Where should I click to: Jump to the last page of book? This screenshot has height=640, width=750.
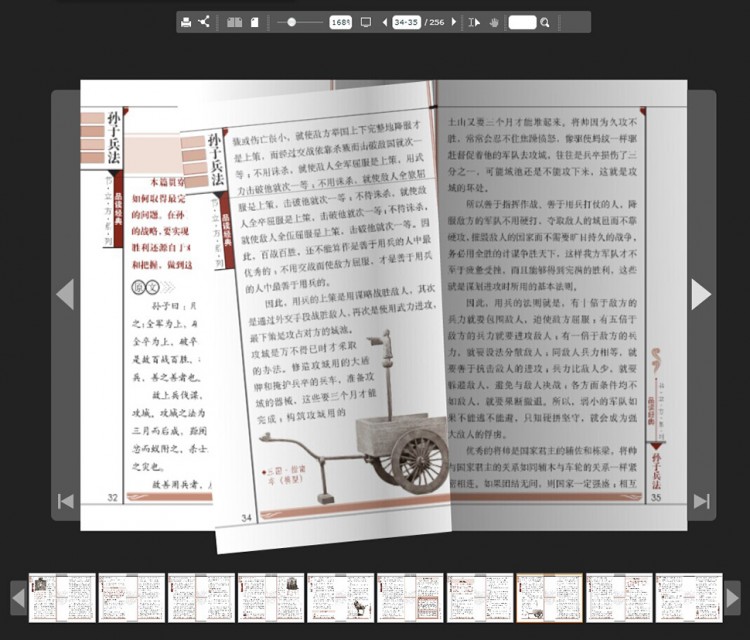point(701,501)
